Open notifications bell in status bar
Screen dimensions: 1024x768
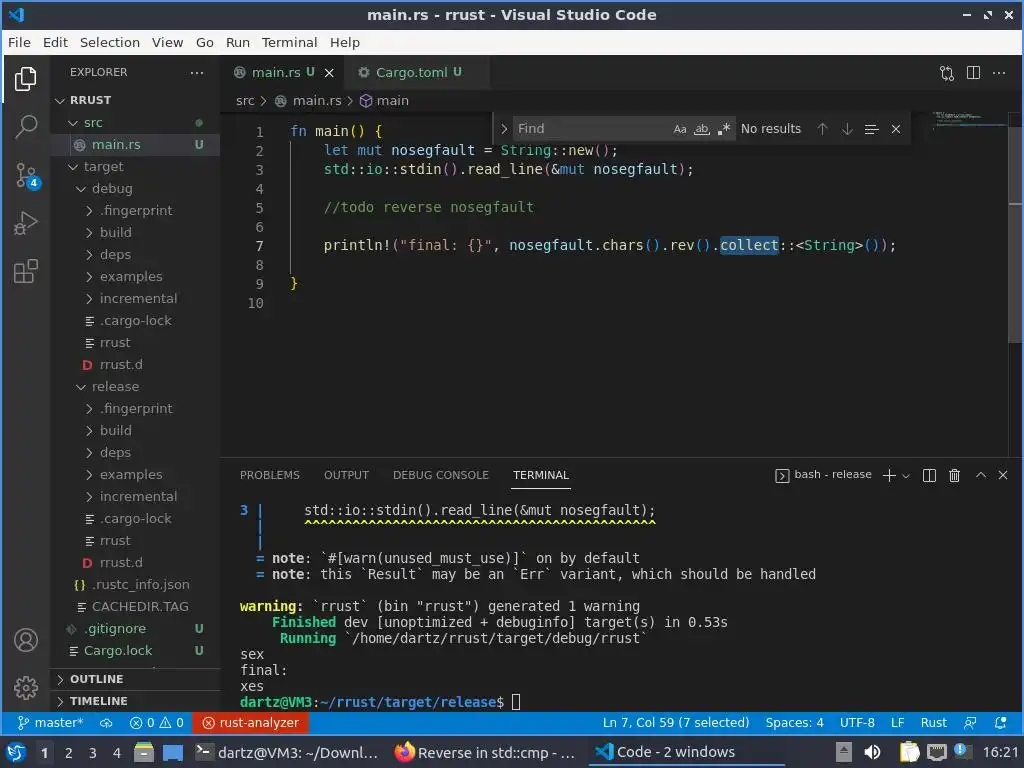coord(1000,723)
